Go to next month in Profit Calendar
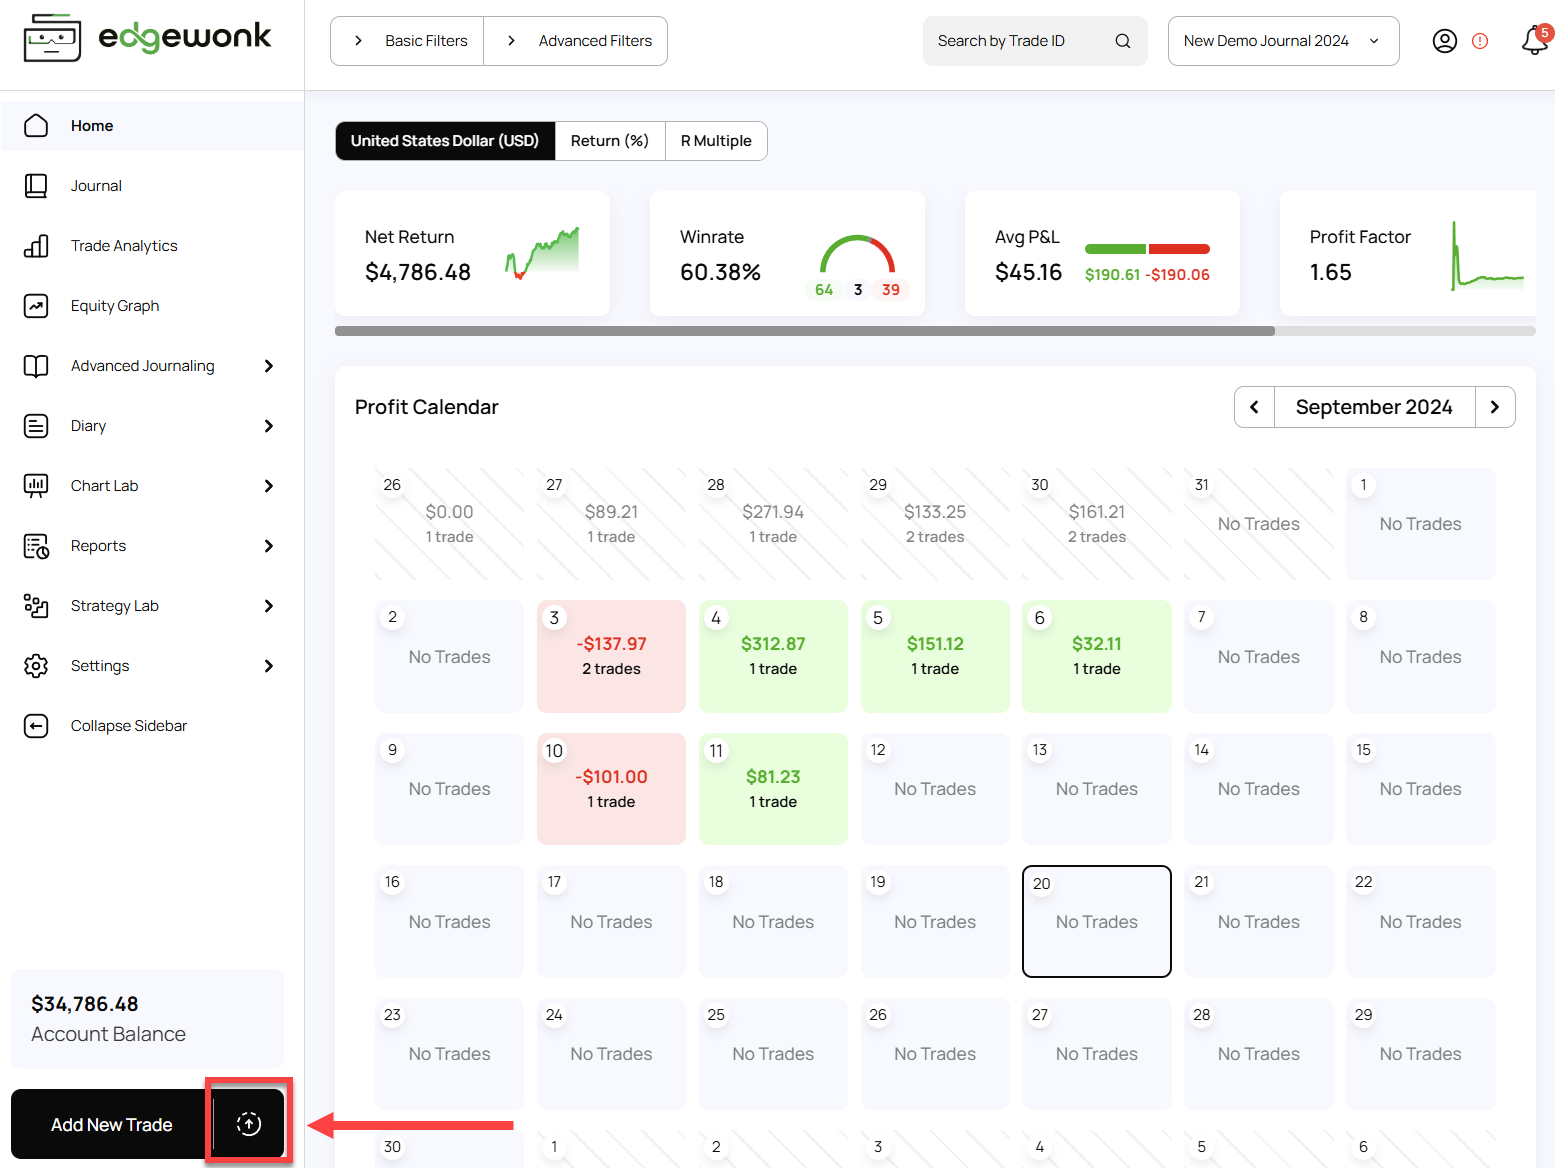Viewport: 1555px width, 1168px height. (x=1494, y=407)
